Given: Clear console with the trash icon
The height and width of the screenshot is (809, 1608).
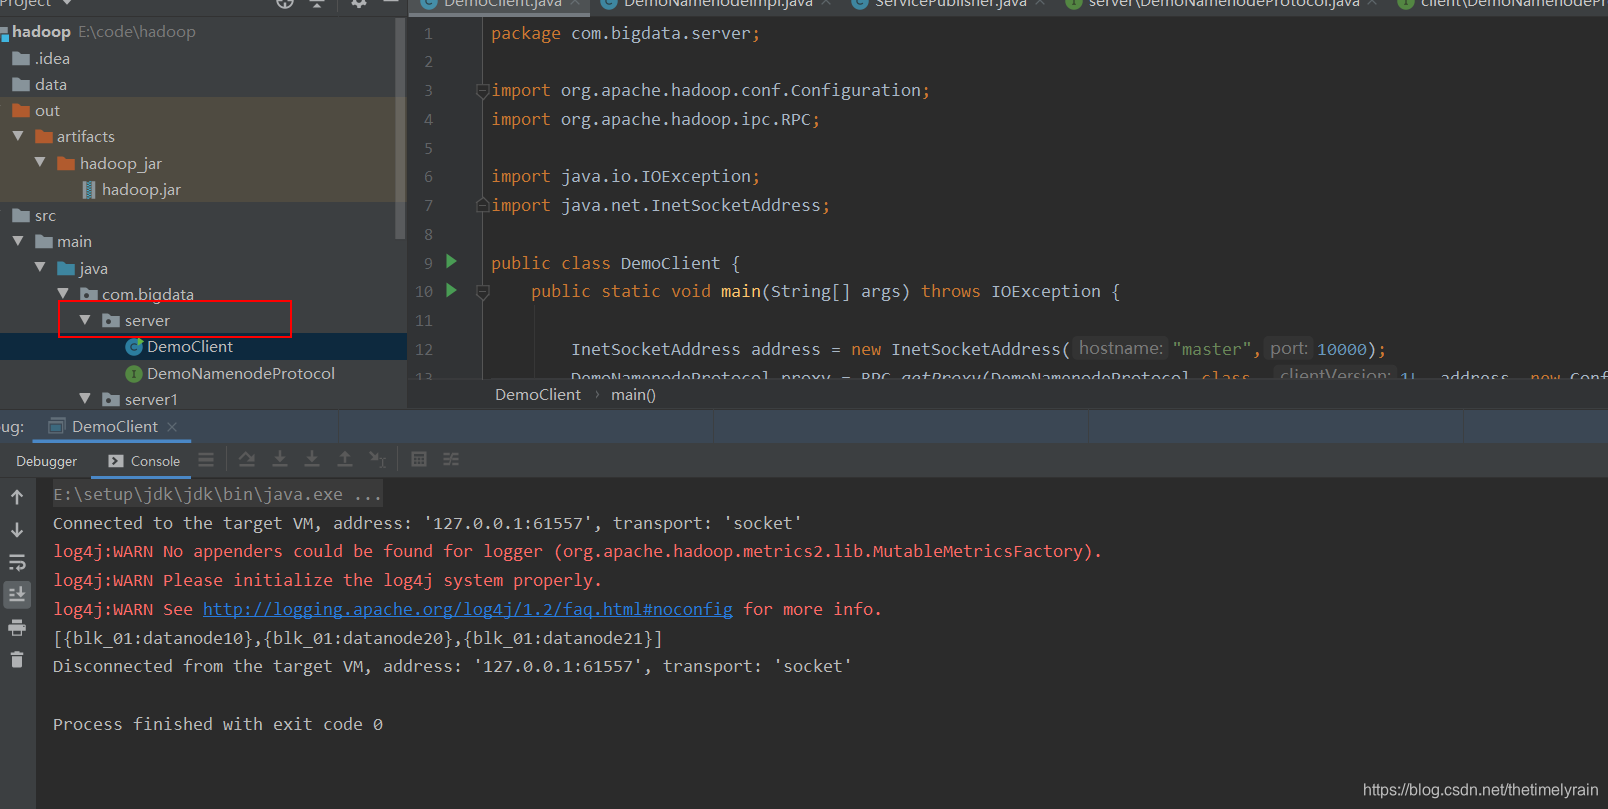Looking at the screenshot, I should click(x=17, y=659).
